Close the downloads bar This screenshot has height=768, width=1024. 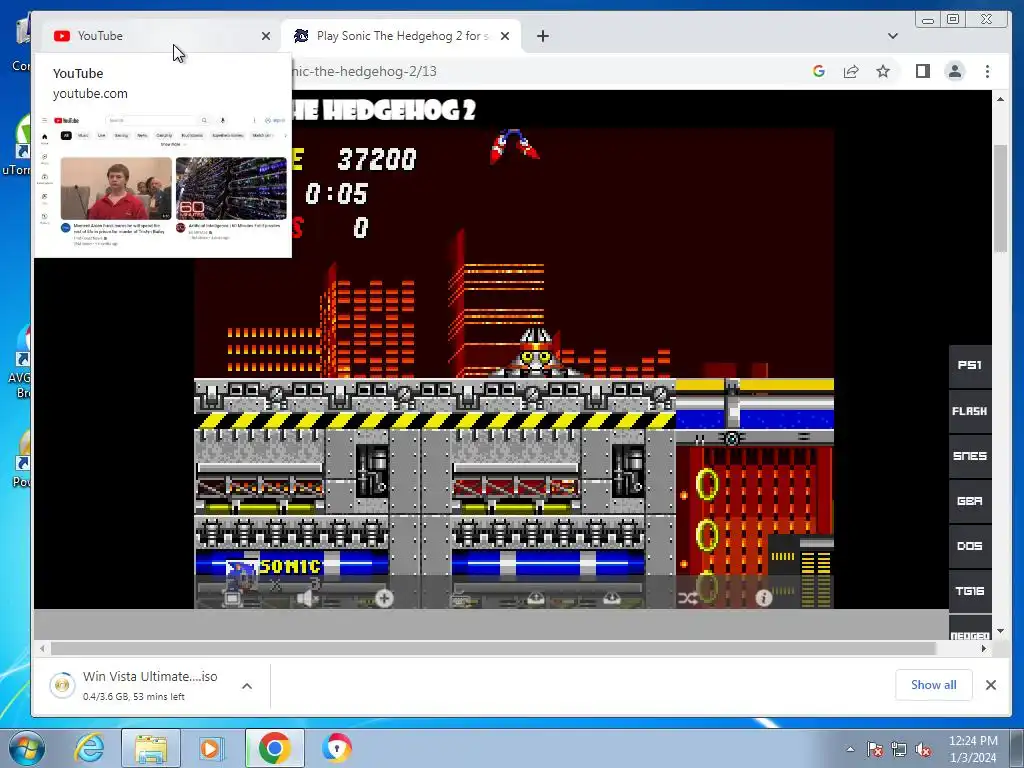click(x=991, y=685)
